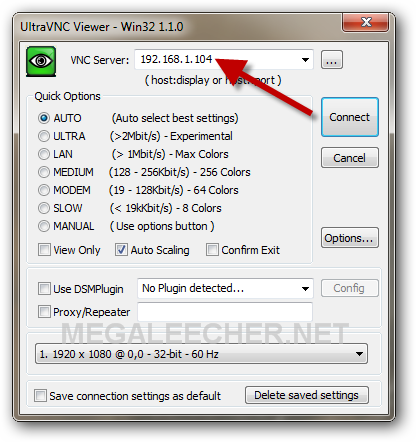The image size is (416, 442).
Task: Expand the display resolution dropdown
Action: click(359, 354)
